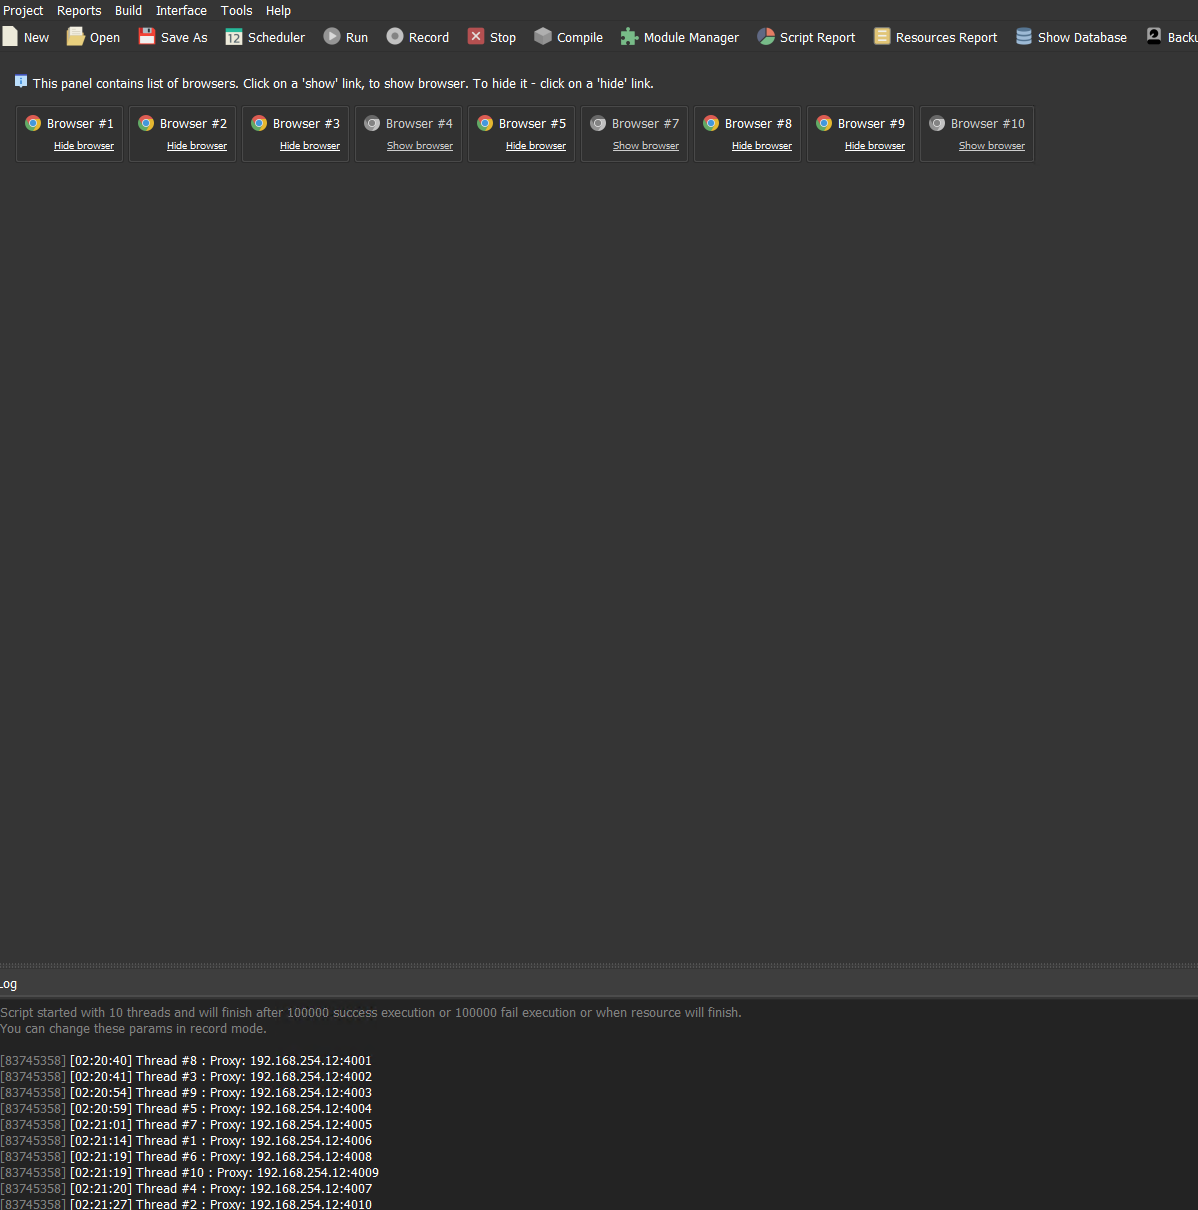
Task: Stop the script with Stop icon
Action: click(476, 37)
